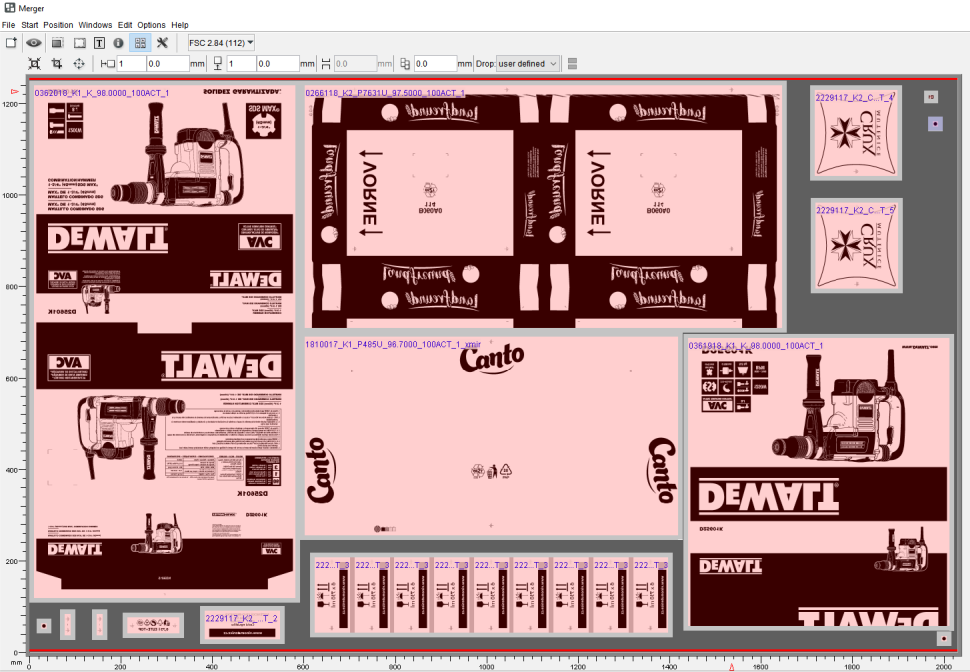Select the Canto job 1810017_K1_P485U layout
Image resolution: width=970 pixels, height=672 pixels.
492,437
